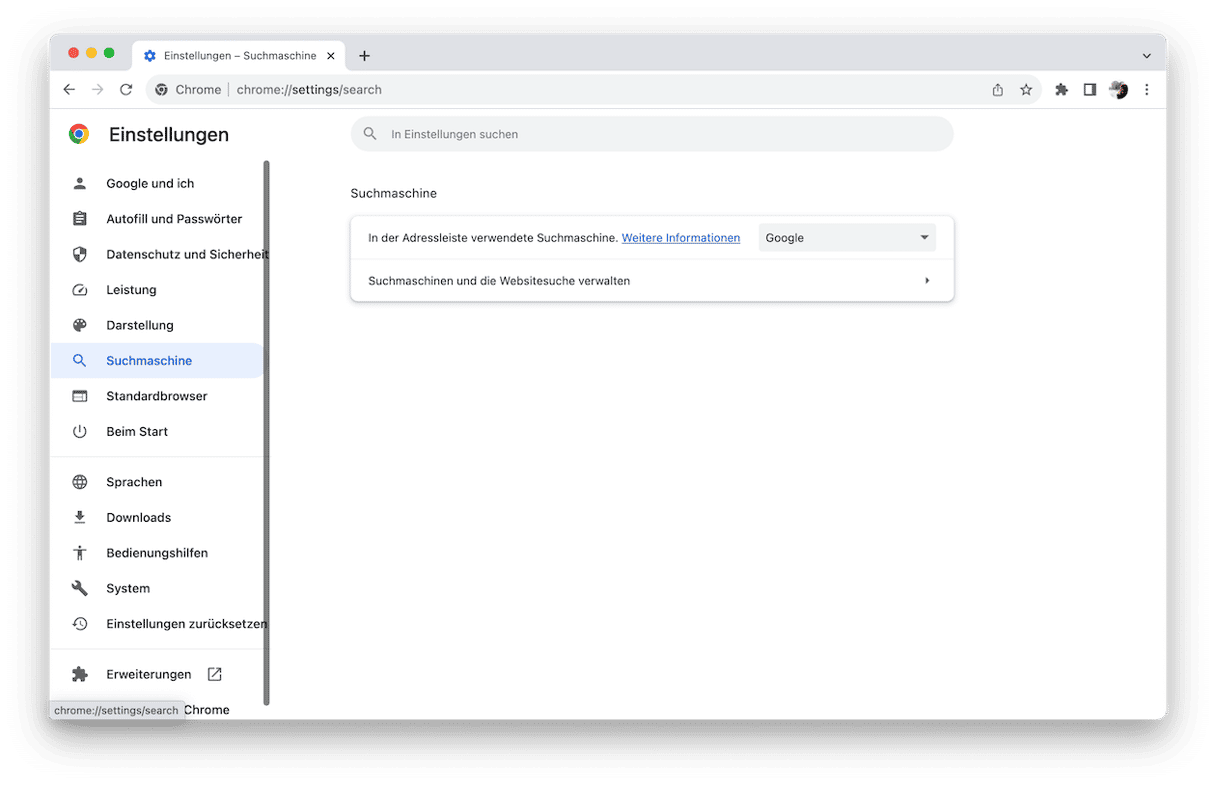Go to Bedienungshilfen section
The width and height of the screenshot is (1216, 785).
[157, 553]
